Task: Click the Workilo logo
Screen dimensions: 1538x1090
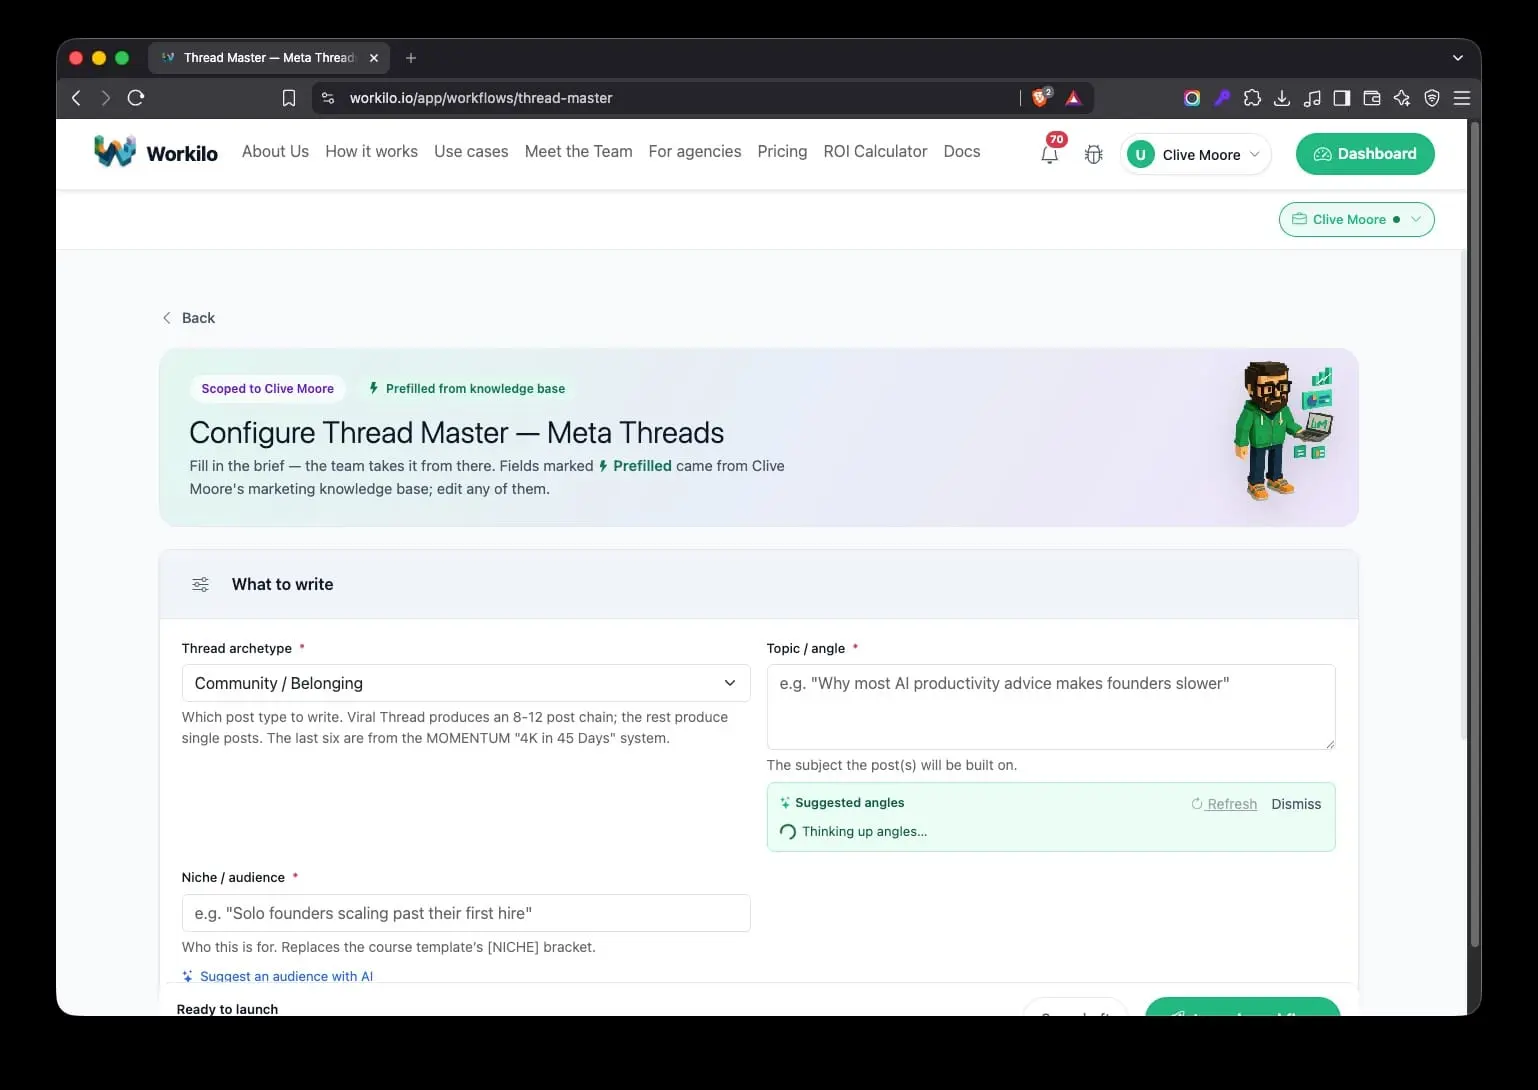Action: coord(156,152)
